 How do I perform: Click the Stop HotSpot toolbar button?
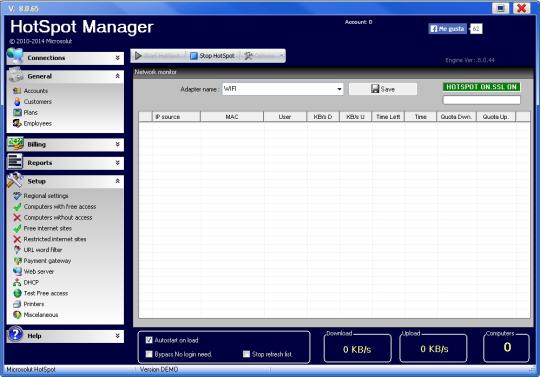(212, 56)
